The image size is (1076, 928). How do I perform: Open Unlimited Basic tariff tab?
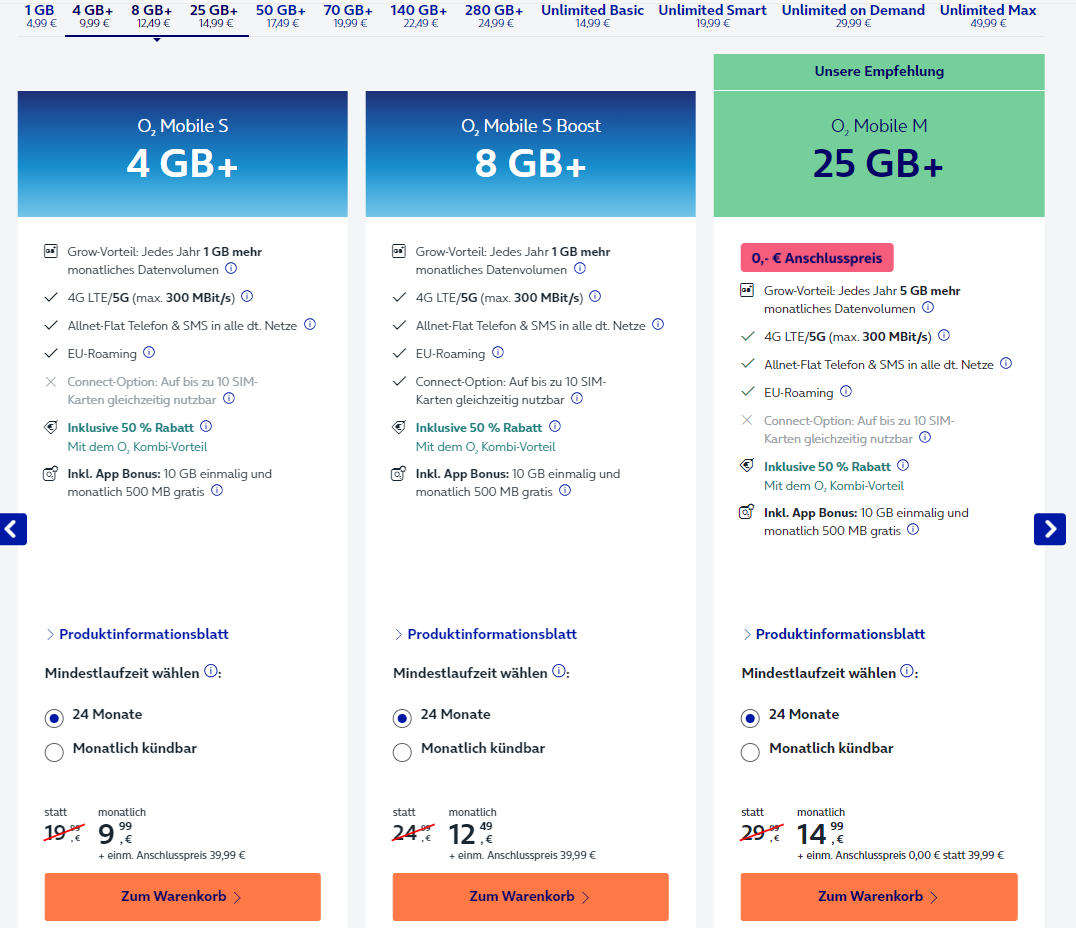[593, 16]
